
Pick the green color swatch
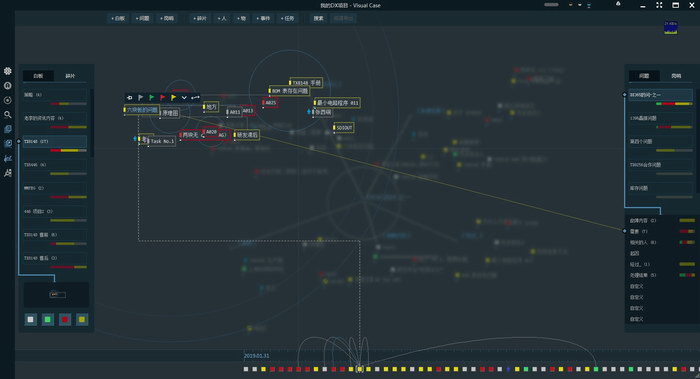point(48,319)
